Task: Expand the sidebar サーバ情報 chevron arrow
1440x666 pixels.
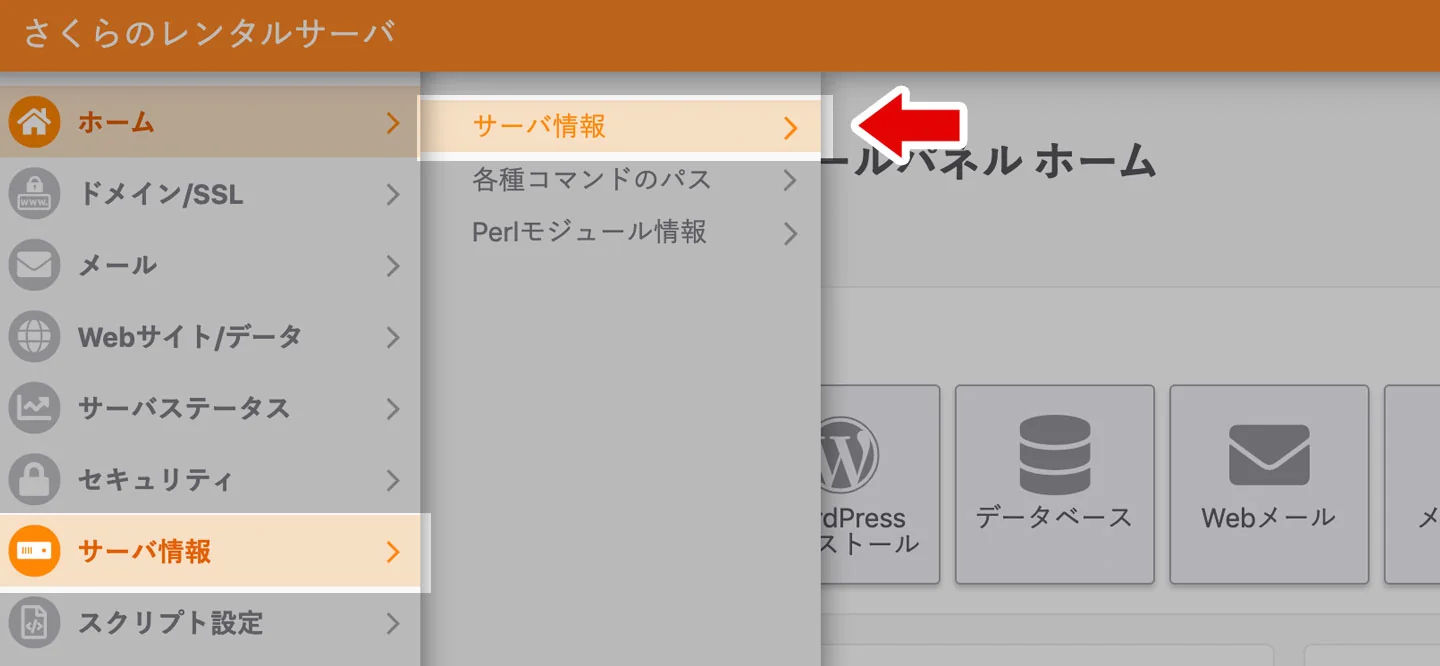Action: [393, 552]
